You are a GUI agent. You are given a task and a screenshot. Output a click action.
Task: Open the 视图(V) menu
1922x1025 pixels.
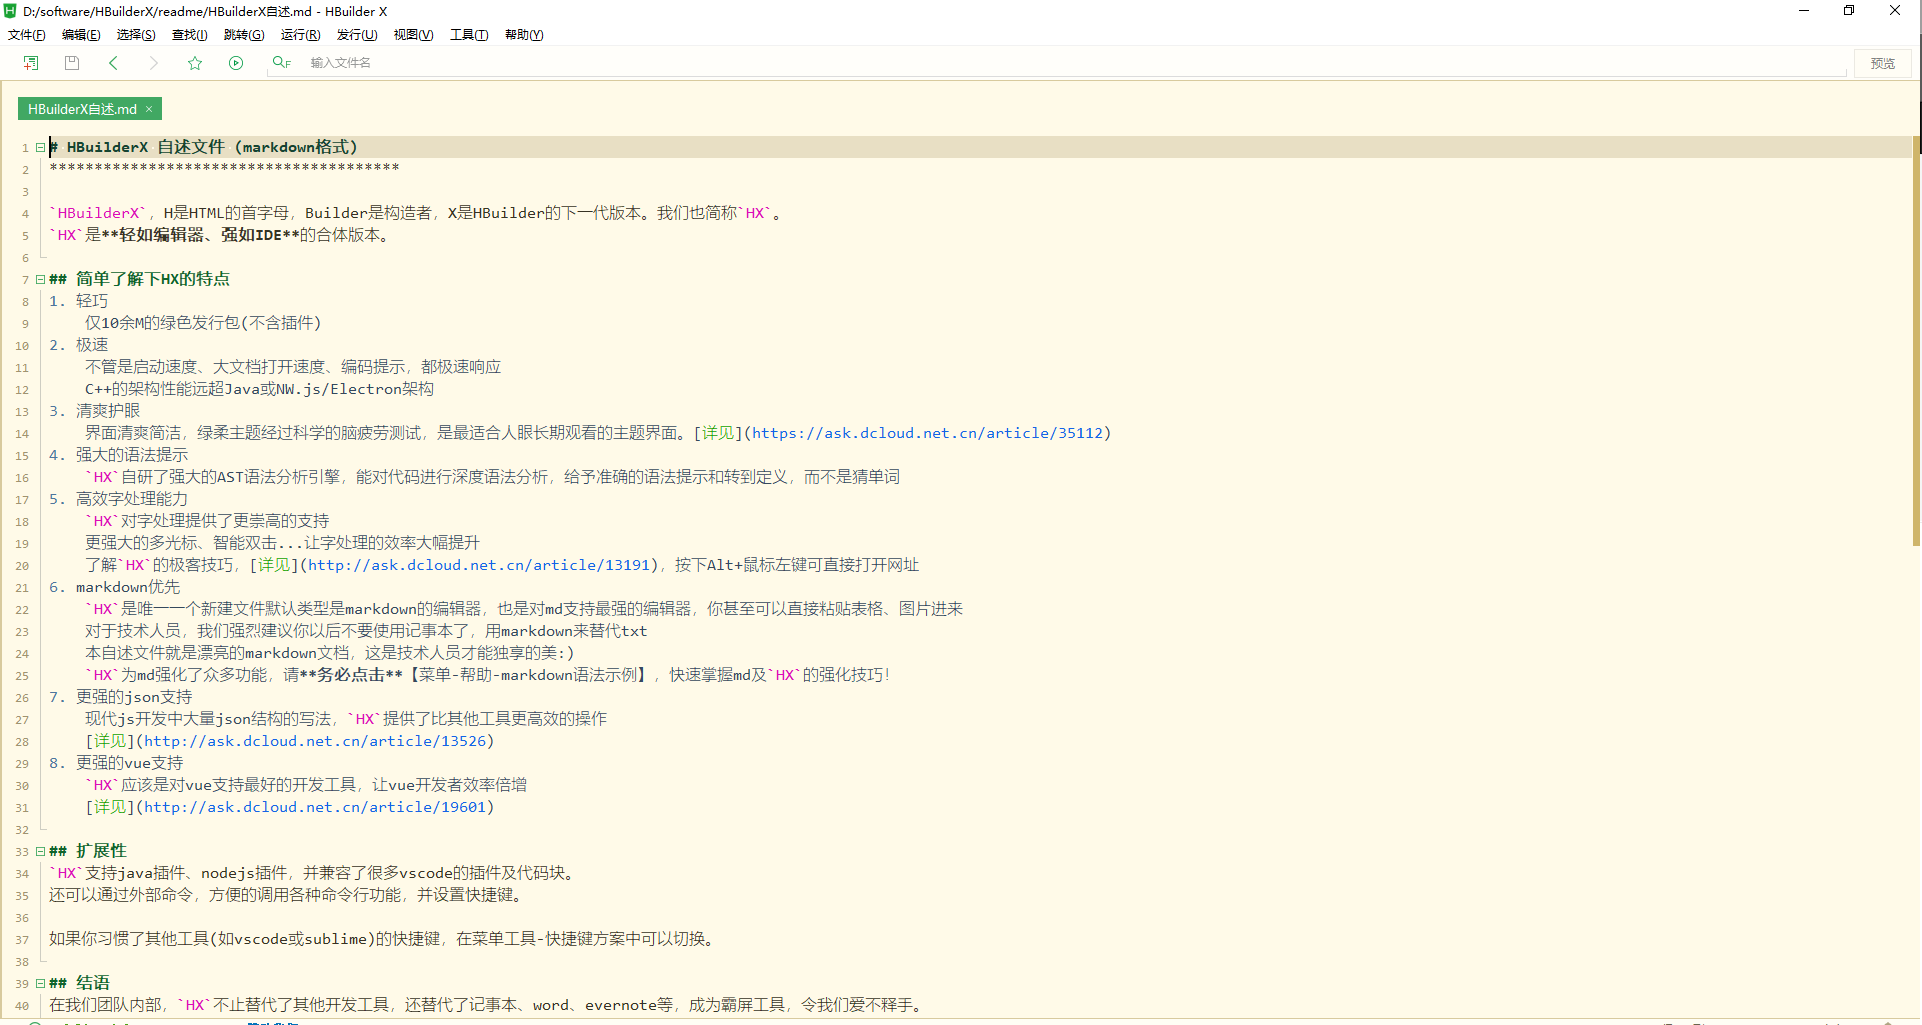pos(413,35)
